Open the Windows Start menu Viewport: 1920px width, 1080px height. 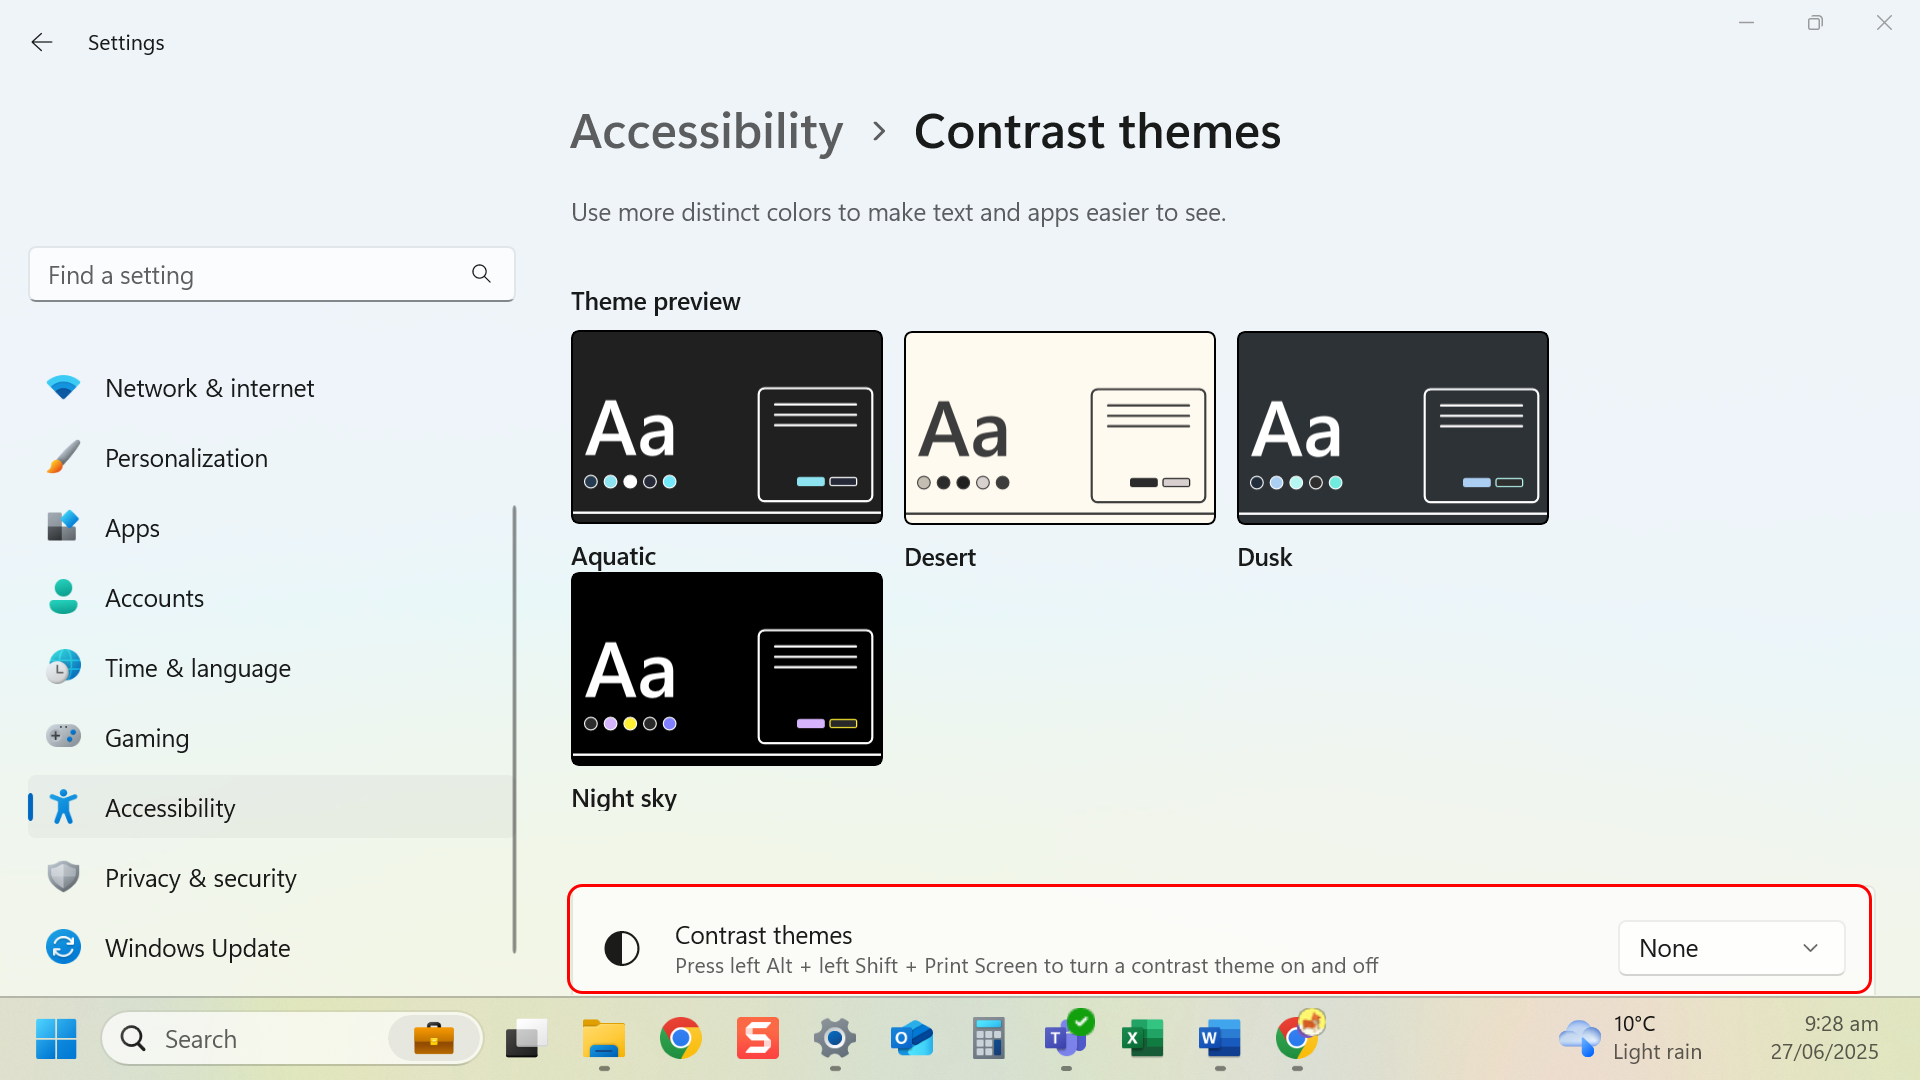(x=56, y=1039)
